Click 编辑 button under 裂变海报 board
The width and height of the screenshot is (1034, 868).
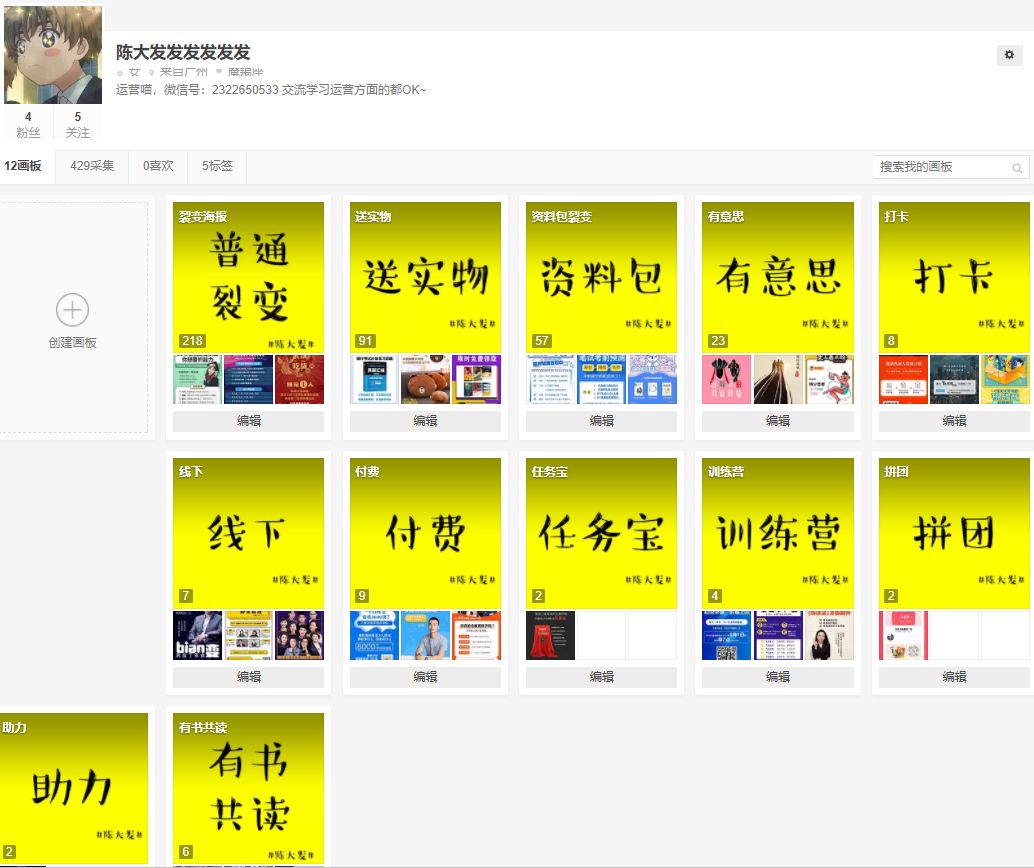point(248,421)
